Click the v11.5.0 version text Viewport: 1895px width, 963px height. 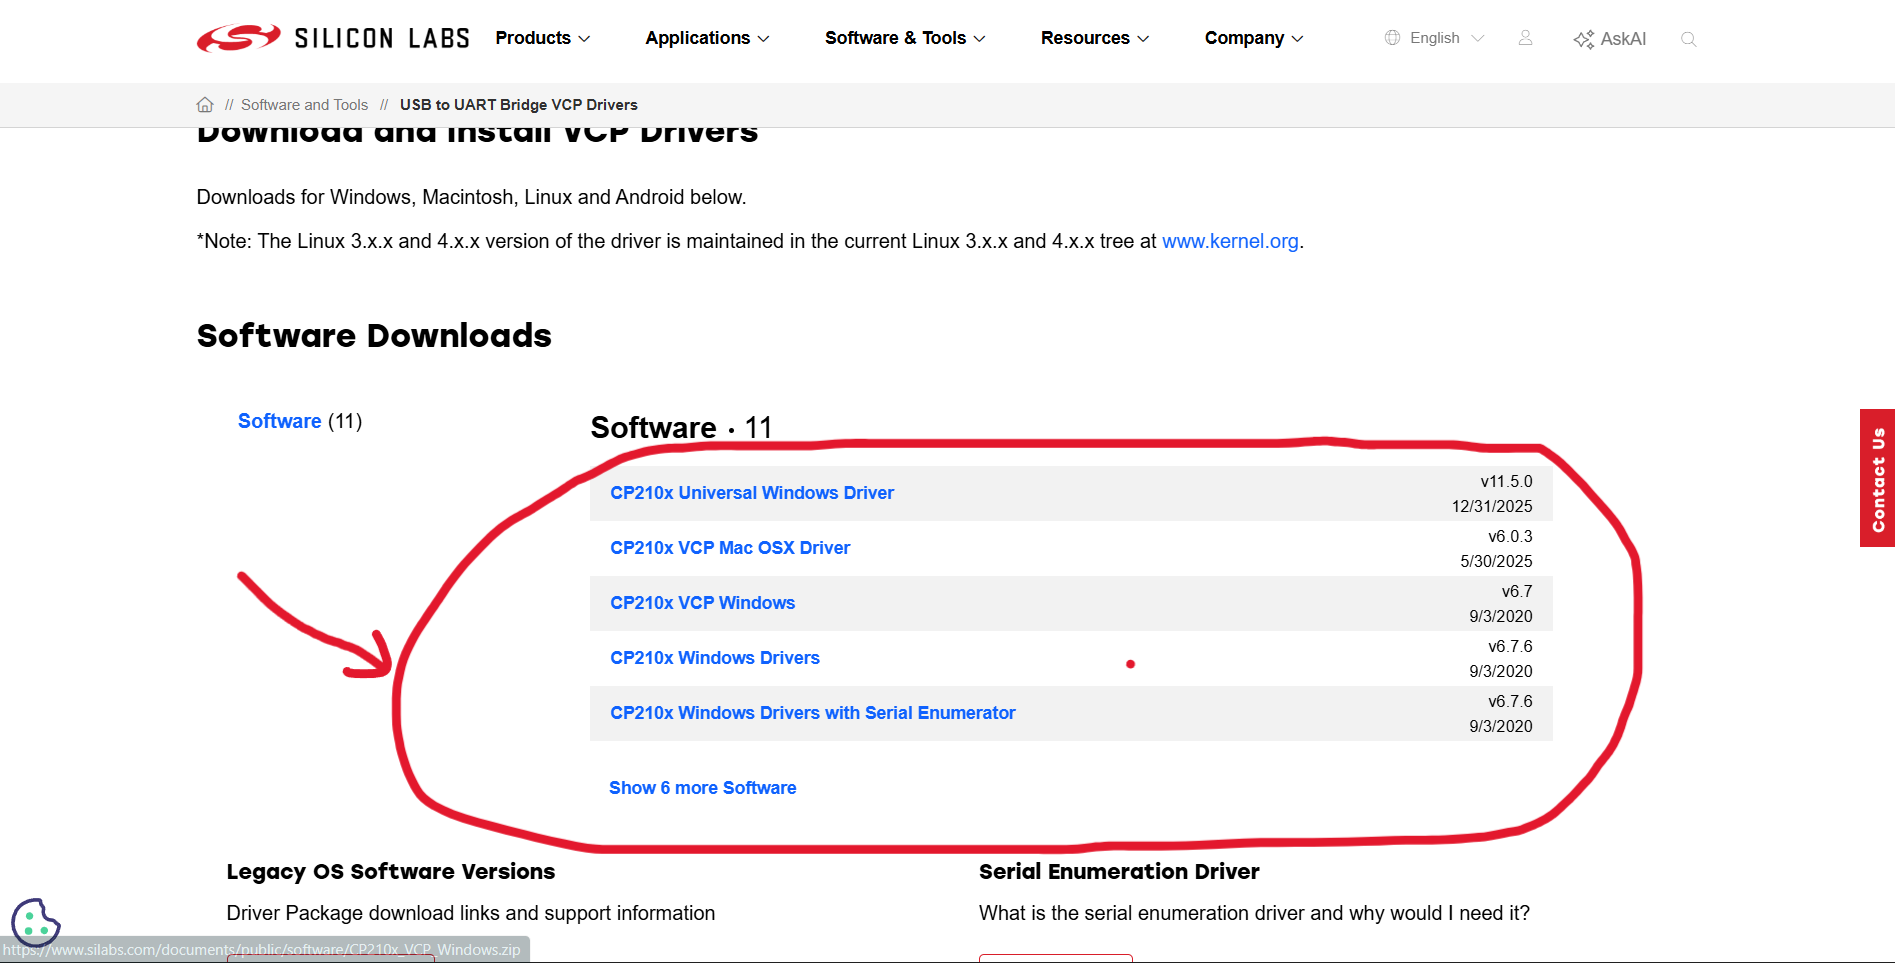pos(1506,482)
